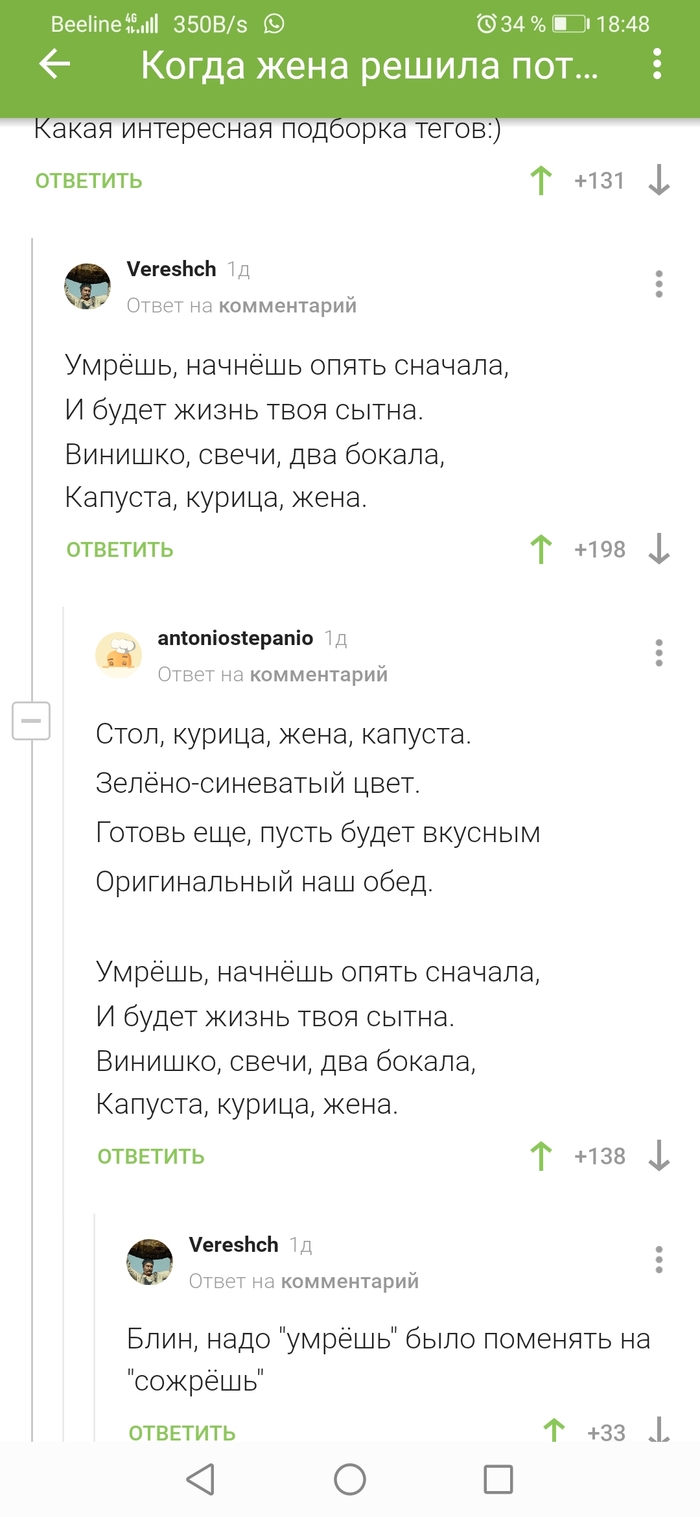Downvote the bottom comment rated +33
The image size is (700, 1517).
657,1432
